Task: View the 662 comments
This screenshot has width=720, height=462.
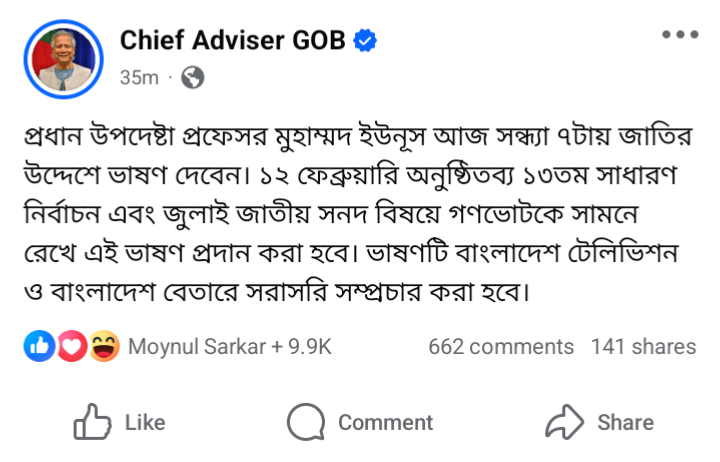Action: 501,347
